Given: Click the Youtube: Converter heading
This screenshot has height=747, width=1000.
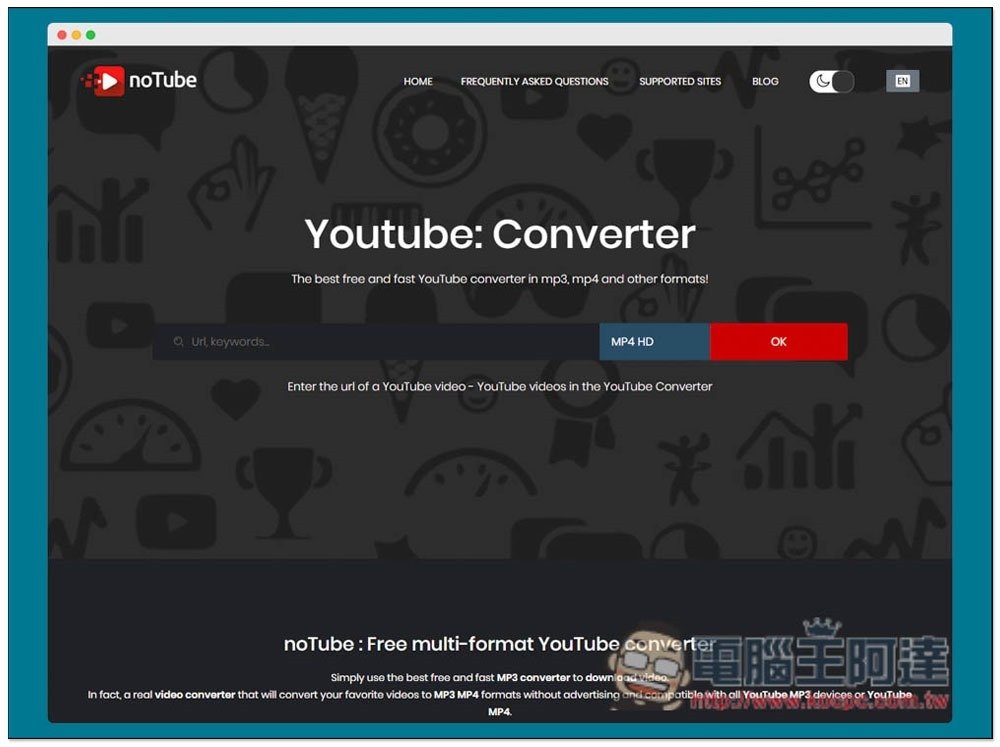Looking at the screenshot, I should point(500,234).
